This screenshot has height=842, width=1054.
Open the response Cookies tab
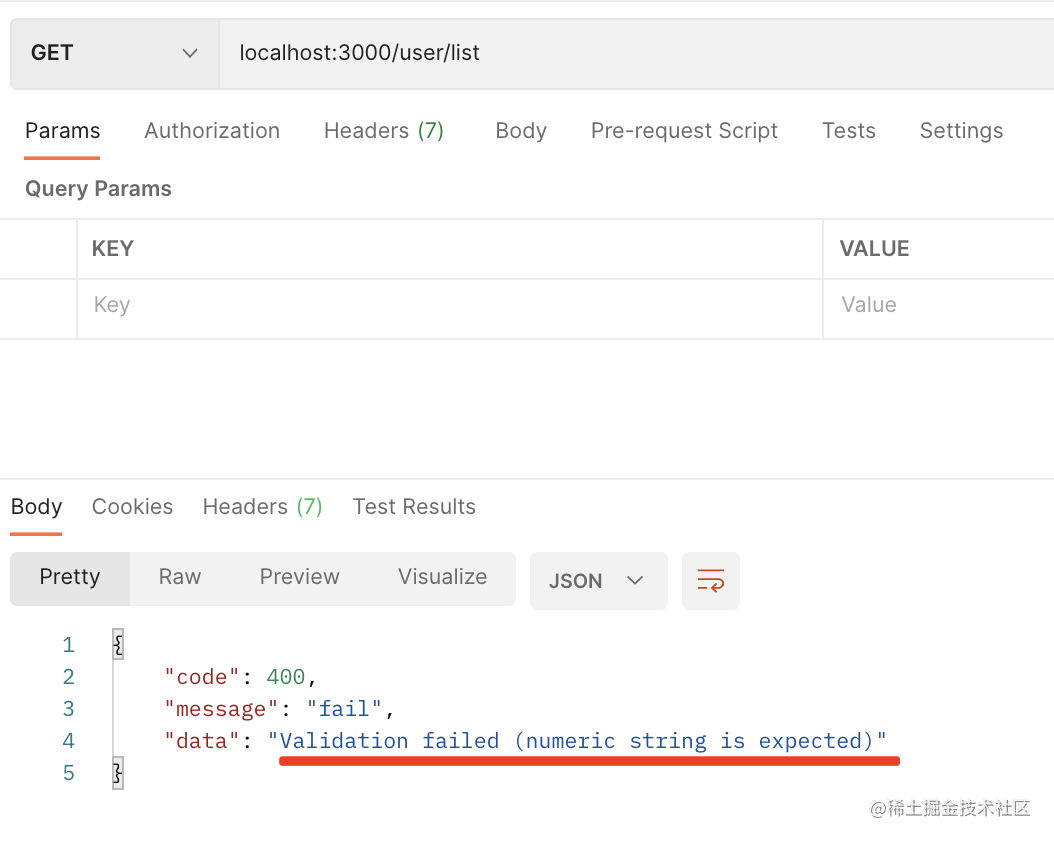132,507
